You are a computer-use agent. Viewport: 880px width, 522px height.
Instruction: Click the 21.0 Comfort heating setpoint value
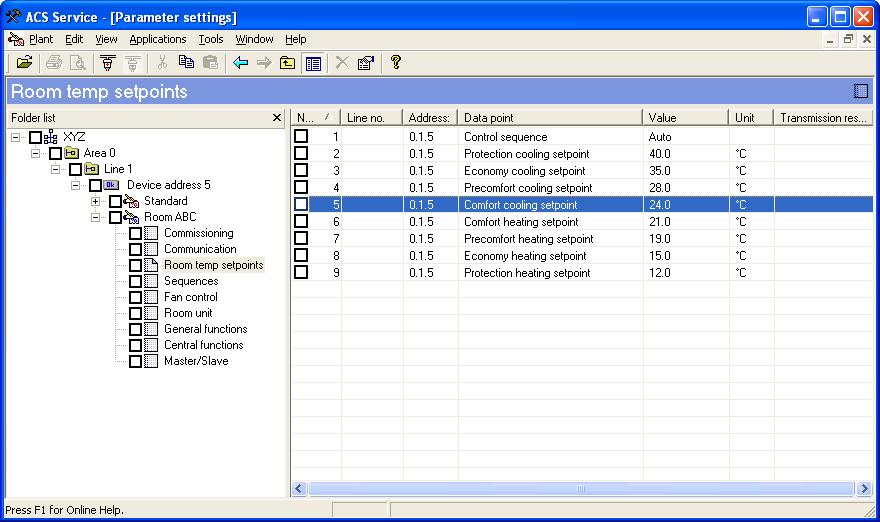(x=660, y=222)
